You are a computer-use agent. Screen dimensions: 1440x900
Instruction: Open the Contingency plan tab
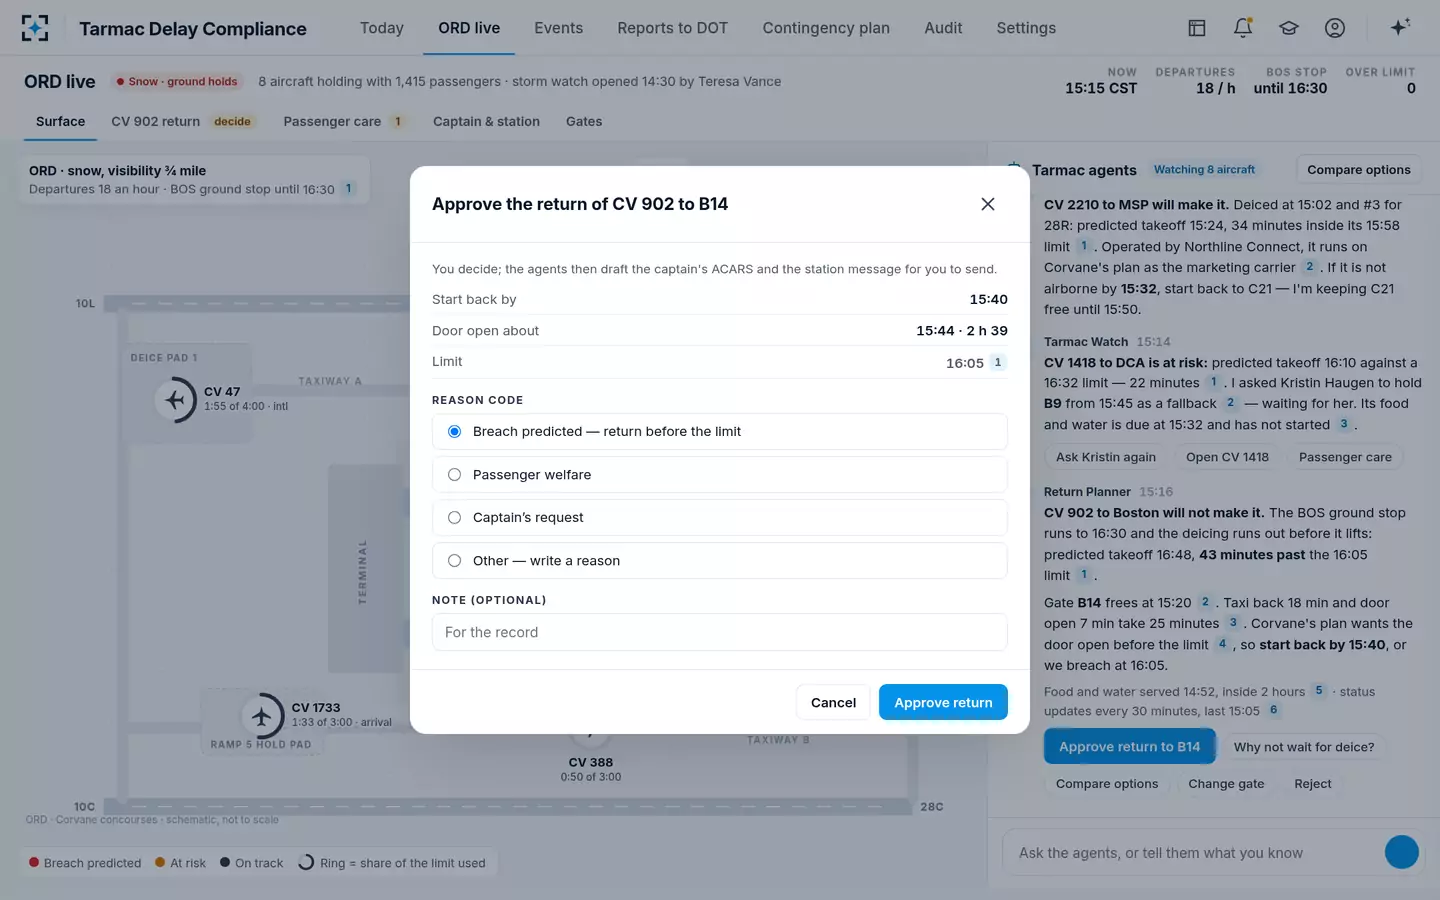click(x=826, y=28)
